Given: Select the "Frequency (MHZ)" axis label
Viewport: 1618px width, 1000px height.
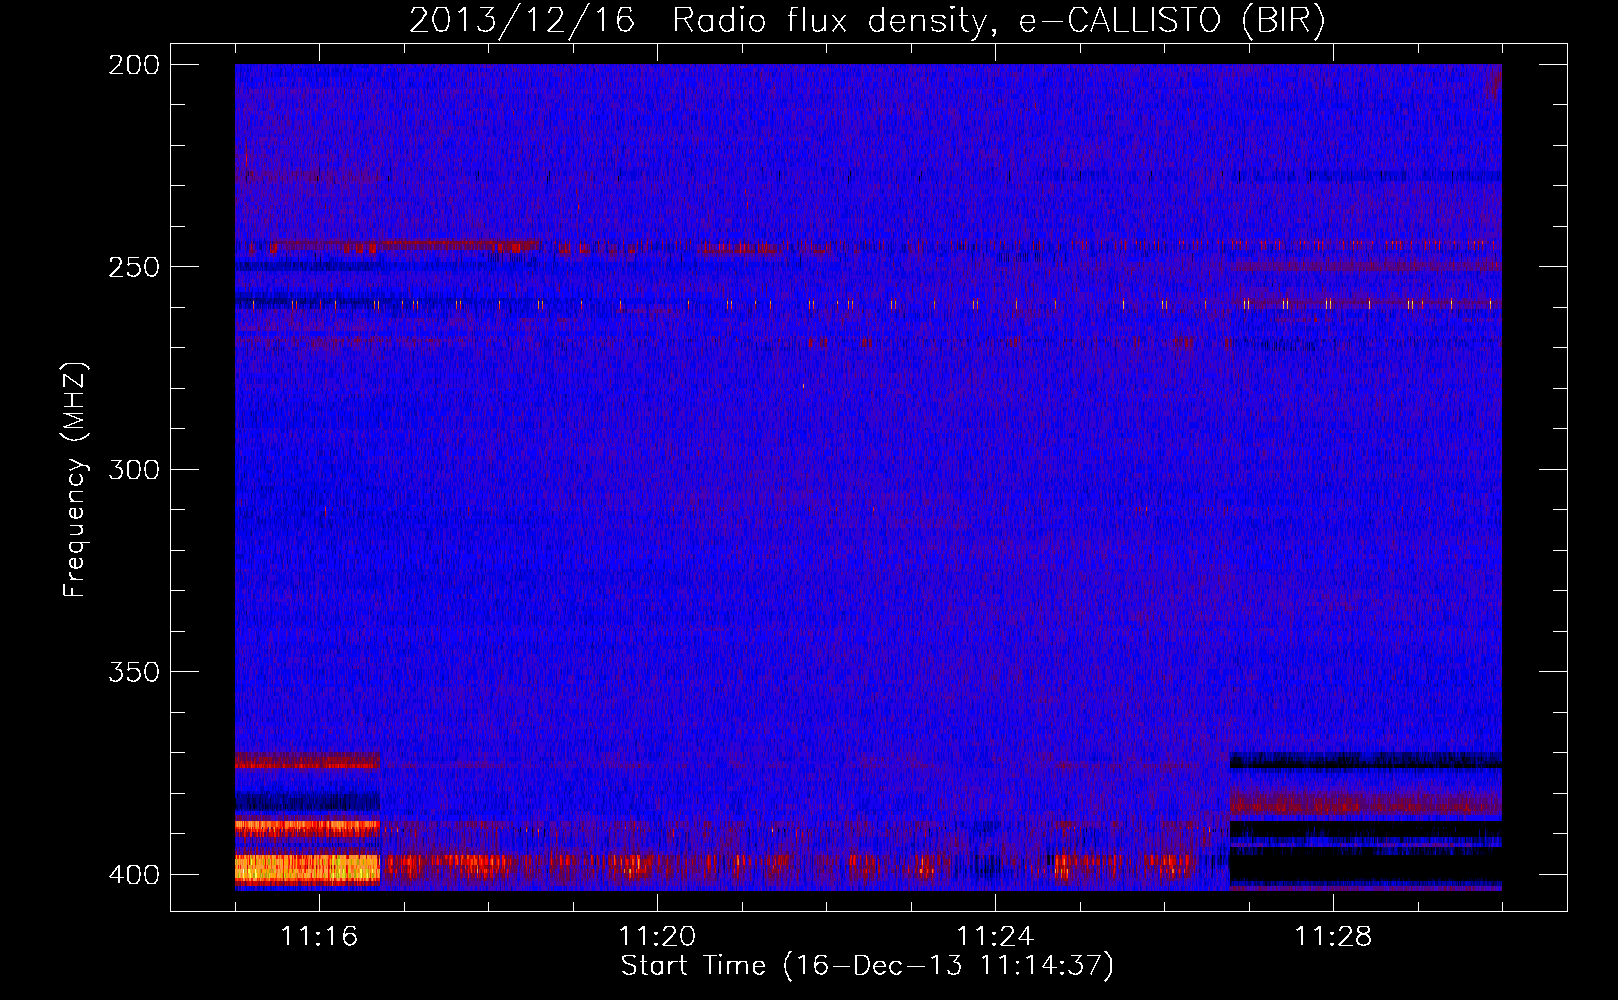Looking at the screenshot, I should [75, 480].
